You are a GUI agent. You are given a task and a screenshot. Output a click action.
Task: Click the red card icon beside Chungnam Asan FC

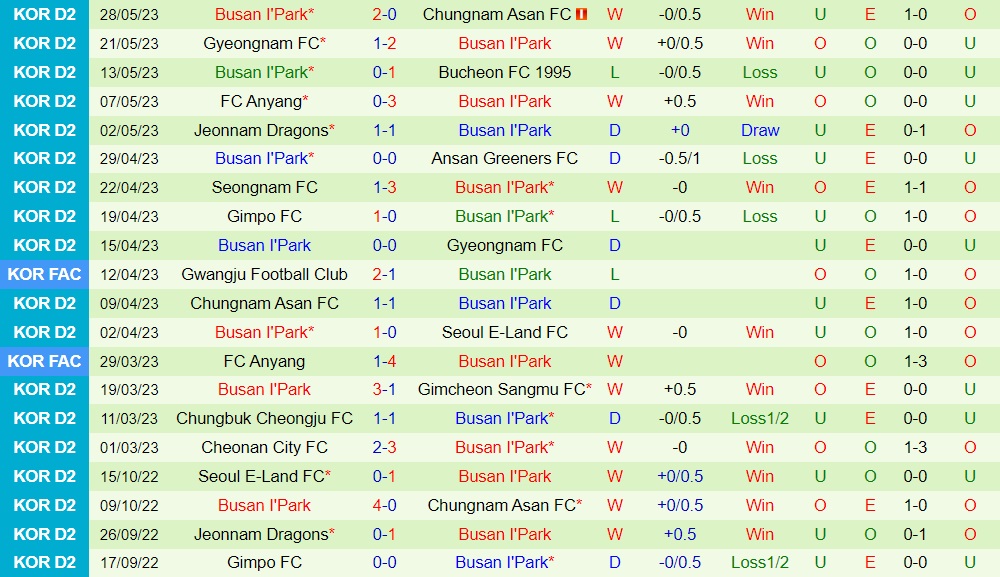[582, 15]
